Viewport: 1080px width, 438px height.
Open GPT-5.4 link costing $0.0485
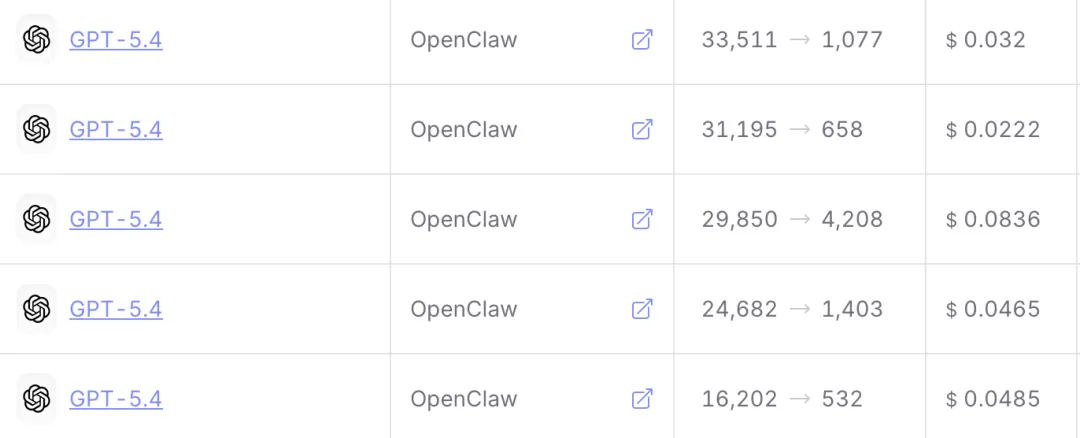(x=116, y=399)
